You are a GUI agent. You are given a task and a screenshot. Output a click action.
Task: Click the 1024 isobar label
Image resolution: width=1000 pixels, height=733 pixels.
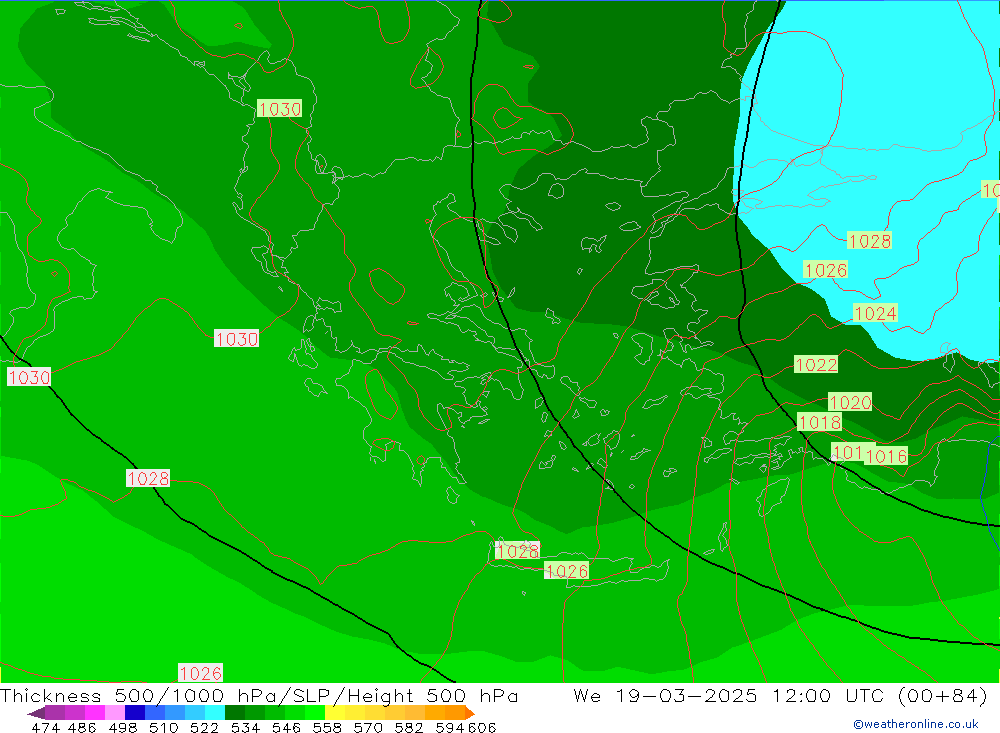click(875, 313)
